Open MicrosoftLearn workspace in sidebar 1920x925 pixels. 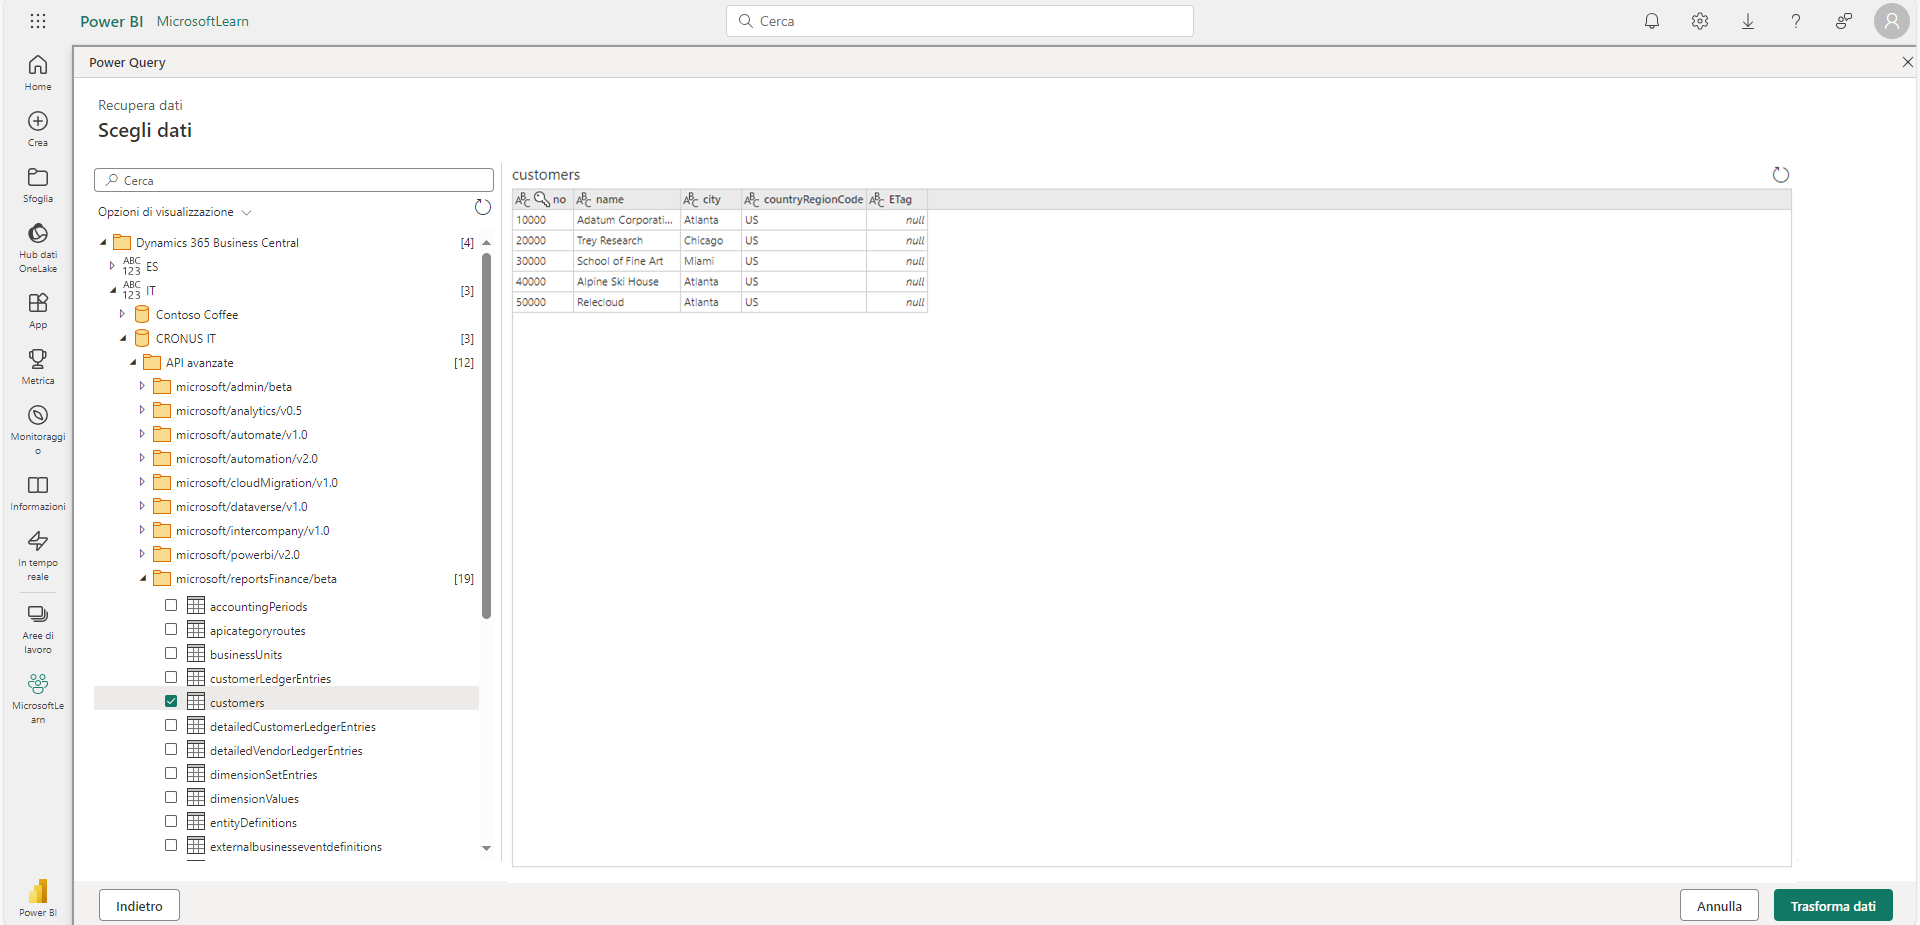click(38, 697)
